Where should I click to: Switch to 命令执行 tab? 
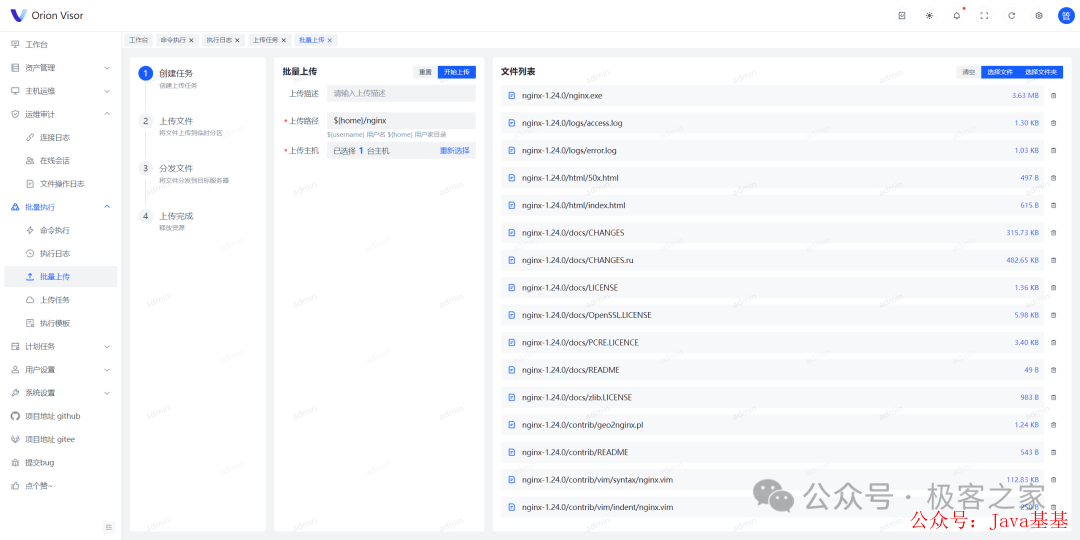[x=173, y=40]
